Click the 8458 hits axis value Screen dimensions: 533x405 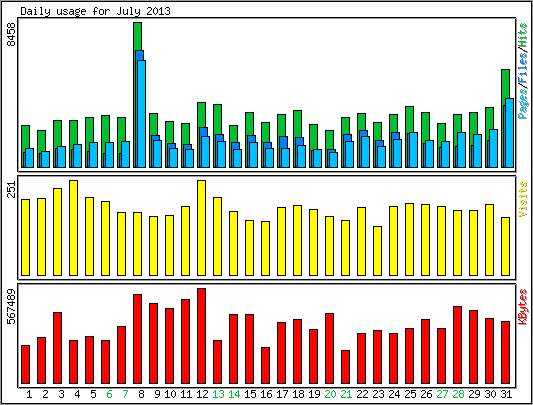pyautogui.click(x=12, y=34)
